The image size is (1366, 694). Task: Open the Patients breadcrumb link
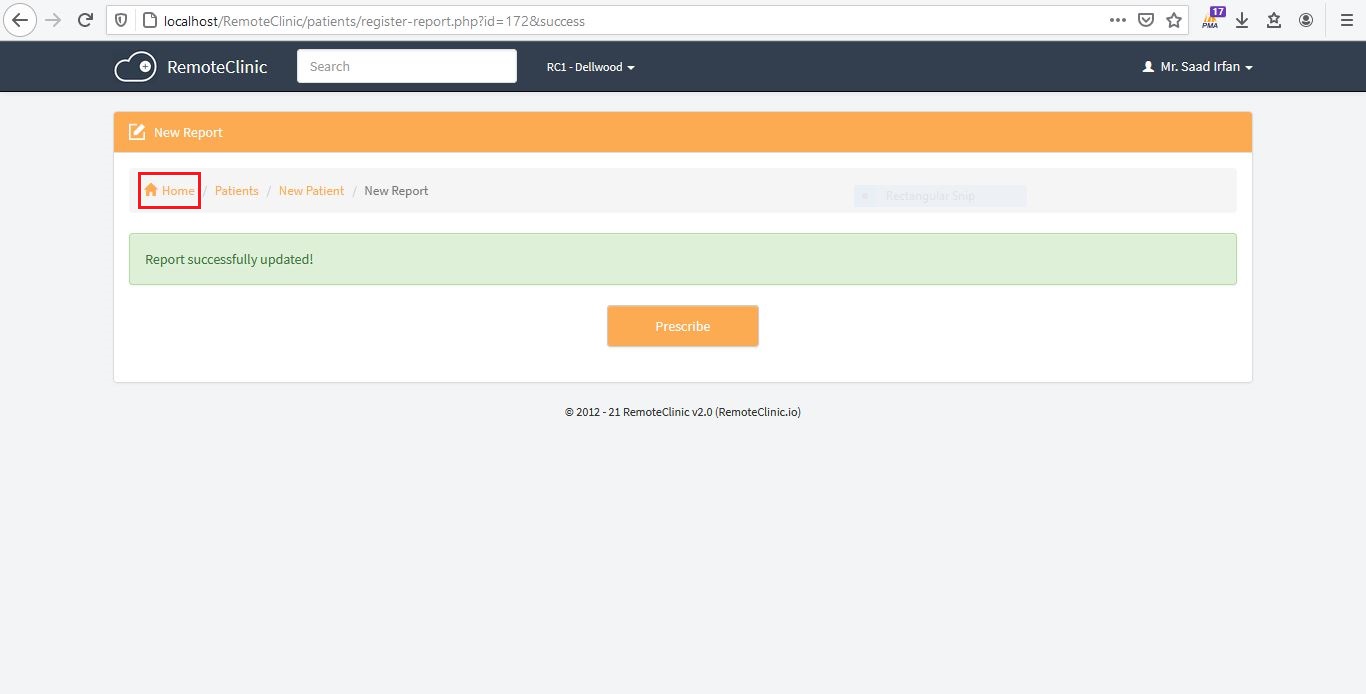tap(237, 191)
